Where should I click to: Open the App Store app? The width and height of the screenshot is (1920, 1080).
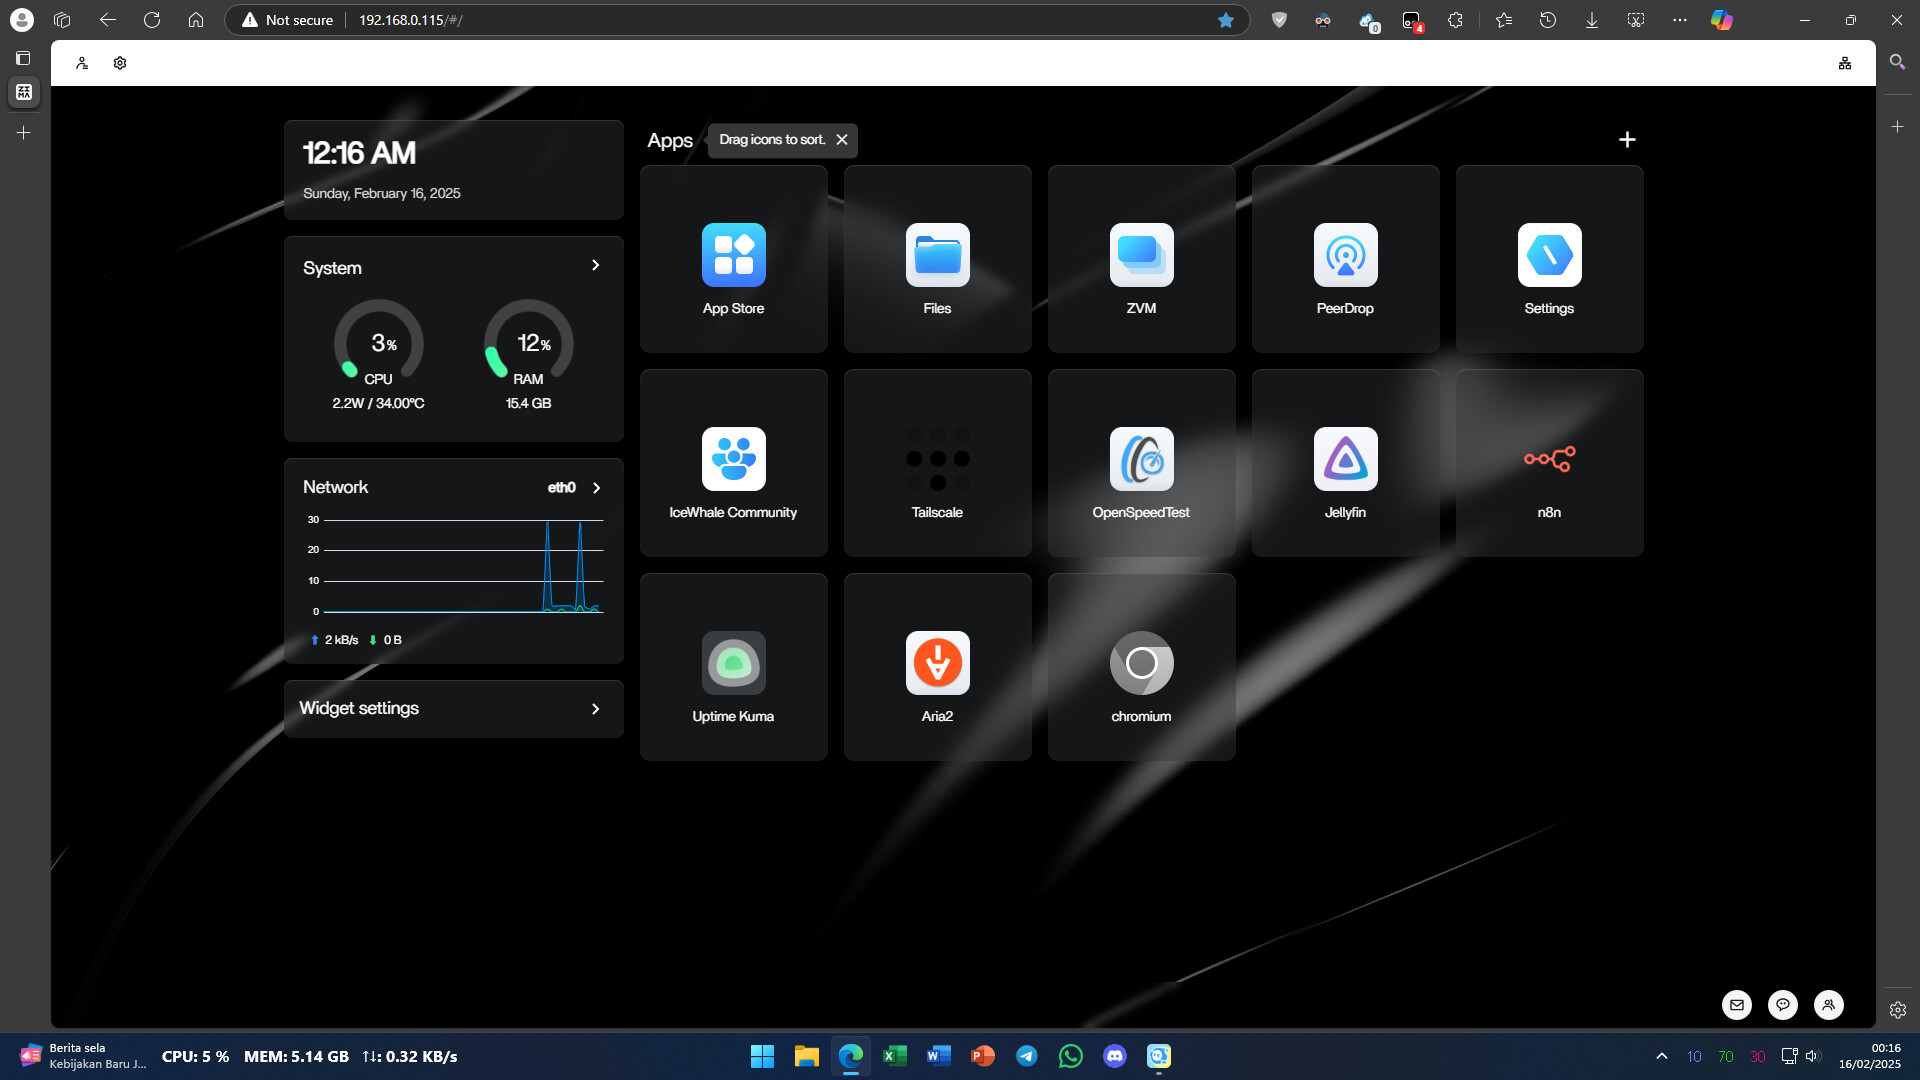point(733,259)
